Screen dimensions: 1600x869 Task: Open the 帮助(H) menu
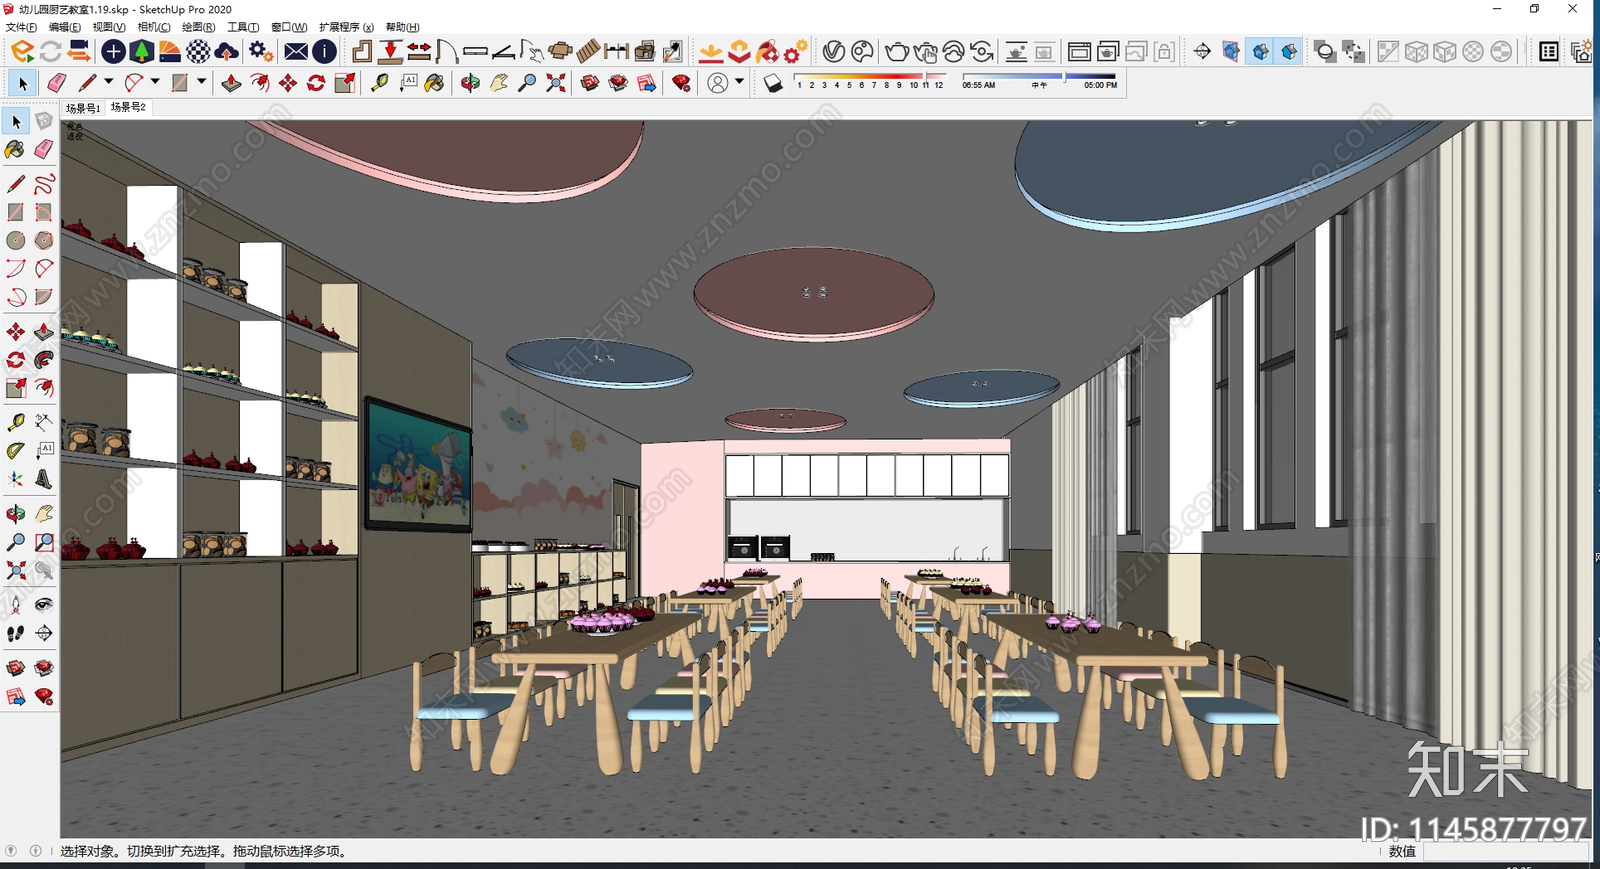tap(403, 27)
